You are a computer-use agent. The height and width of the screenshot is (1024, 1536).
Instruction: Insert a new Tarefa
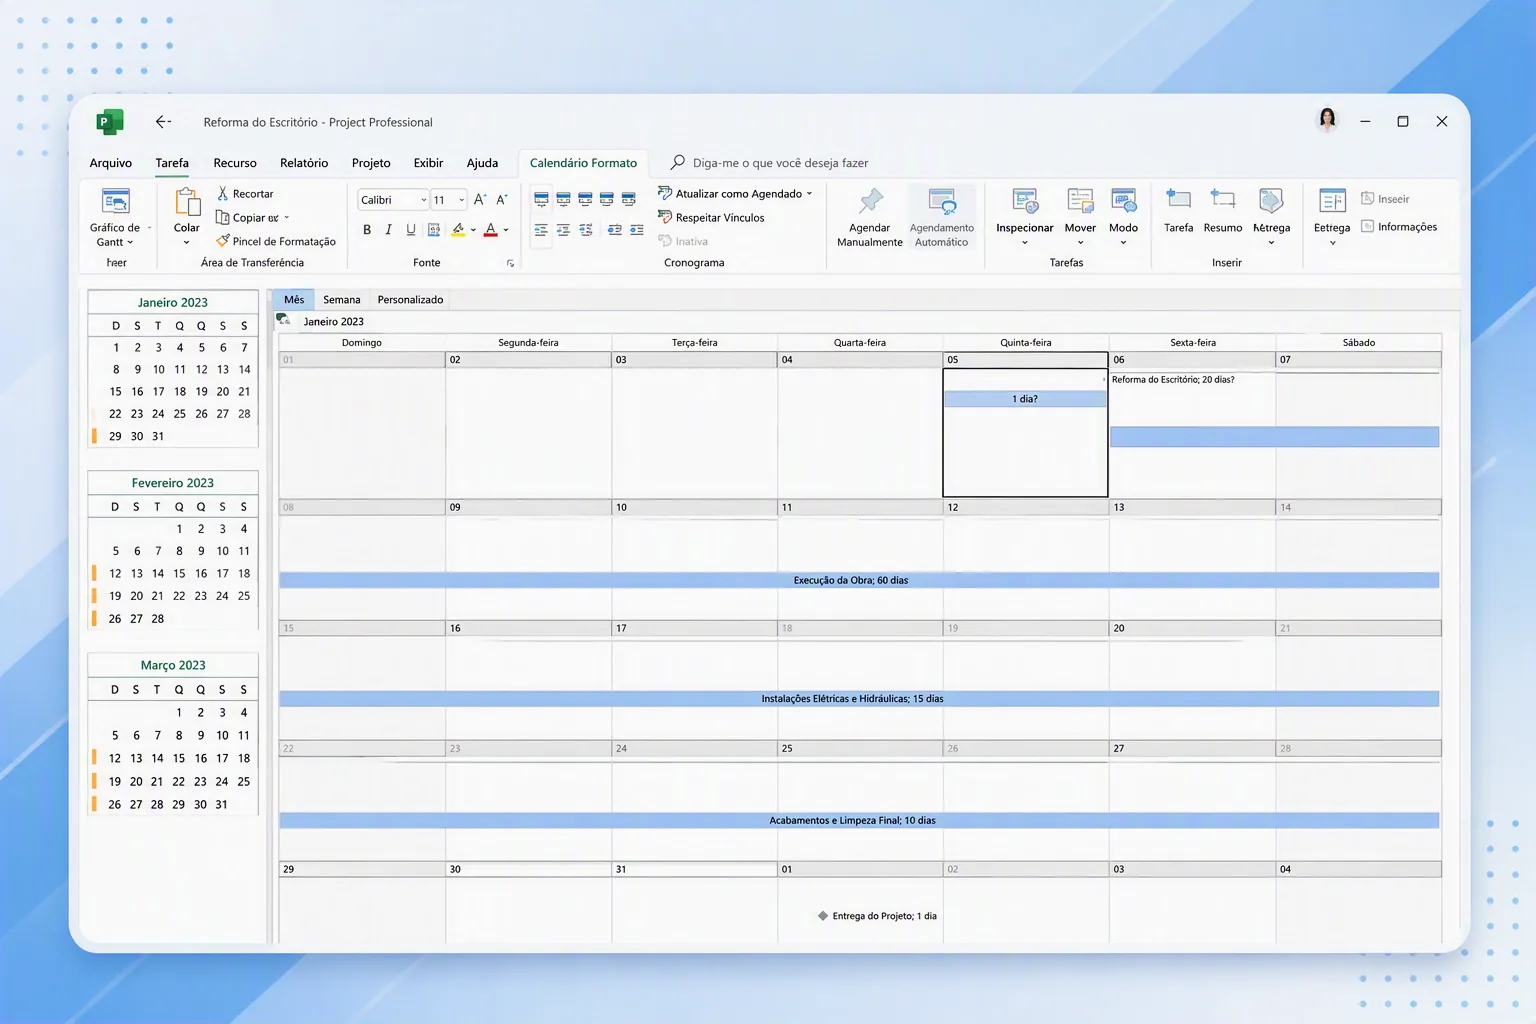point(1179,211)
